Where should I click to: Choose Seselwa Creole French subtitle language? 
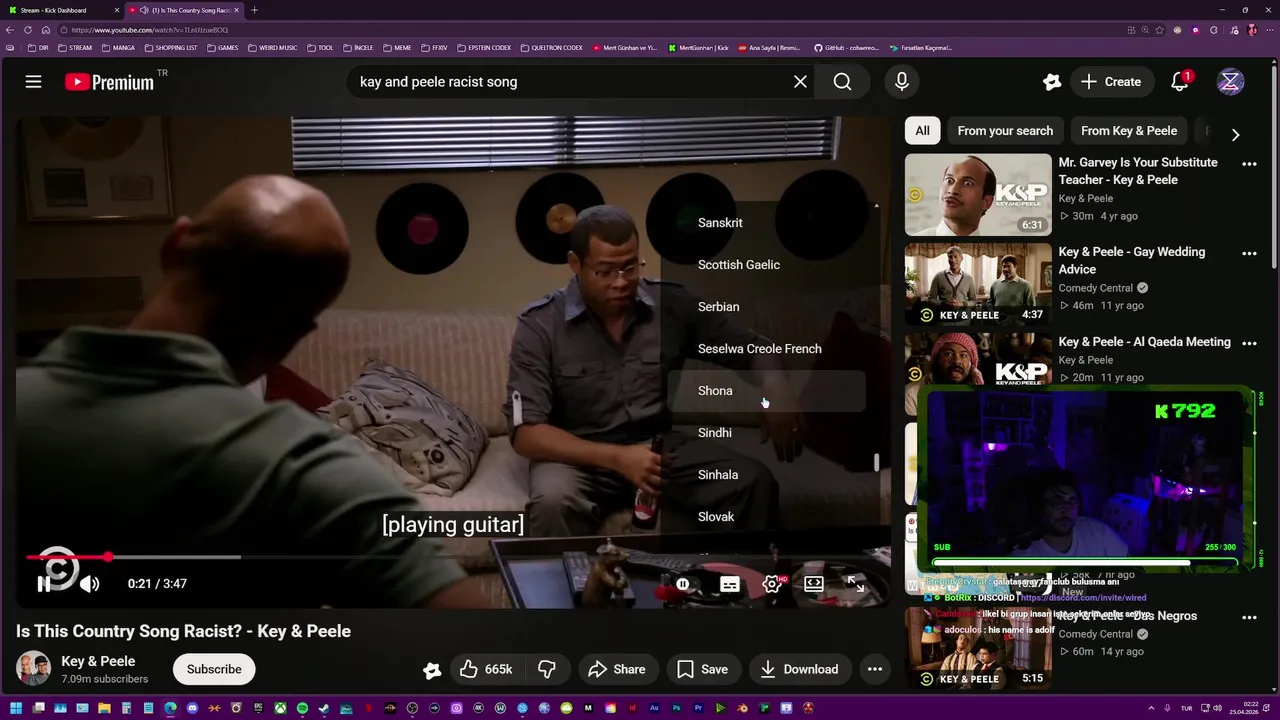tap(767, 349)
